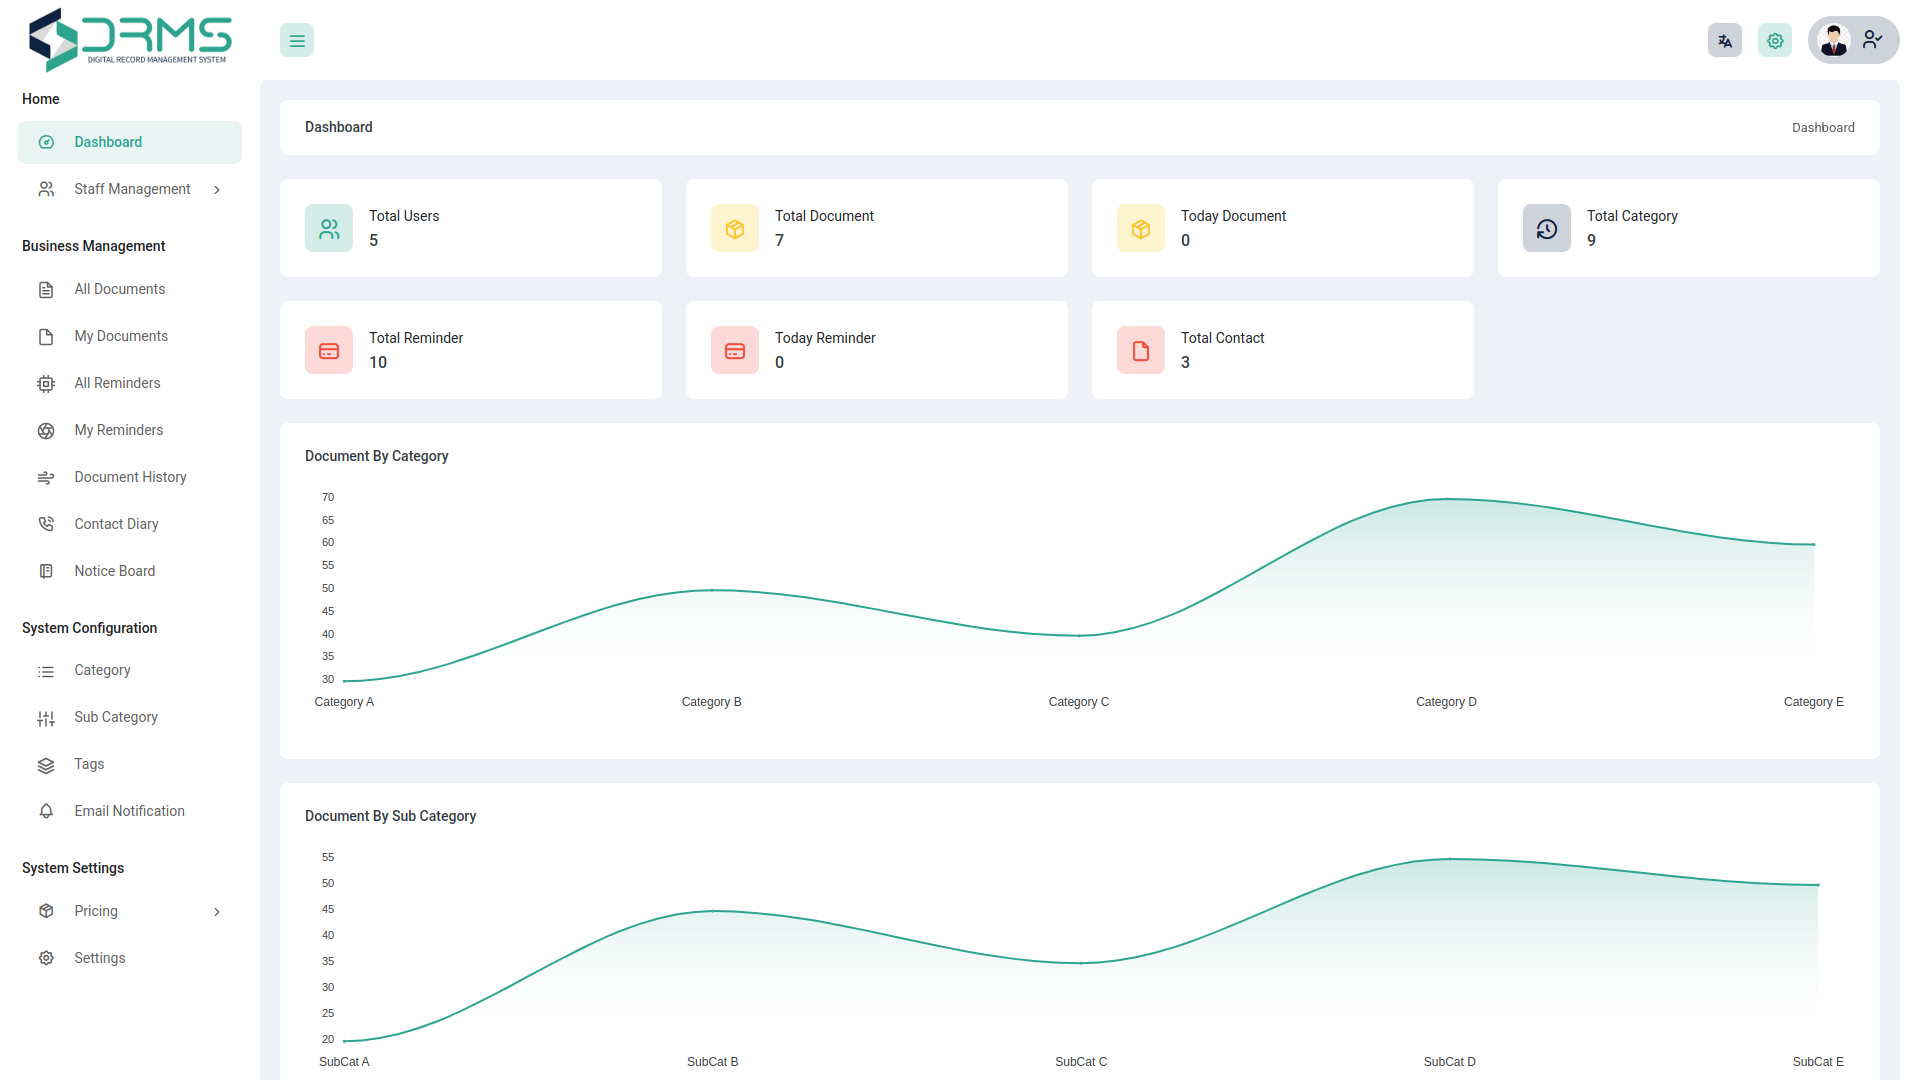Open the user profile avatar
The height and width of the screenshot is (1080, 1920).
1834,40
